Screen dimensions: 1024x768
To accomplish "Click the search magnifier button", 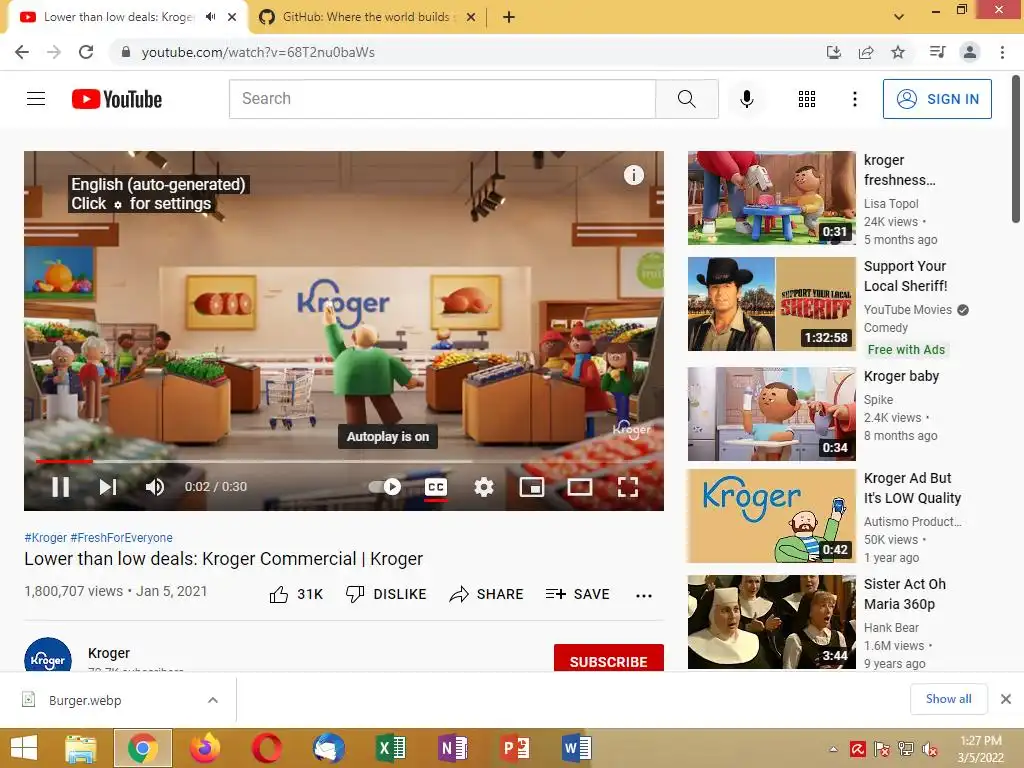I will tap(686, 99).
